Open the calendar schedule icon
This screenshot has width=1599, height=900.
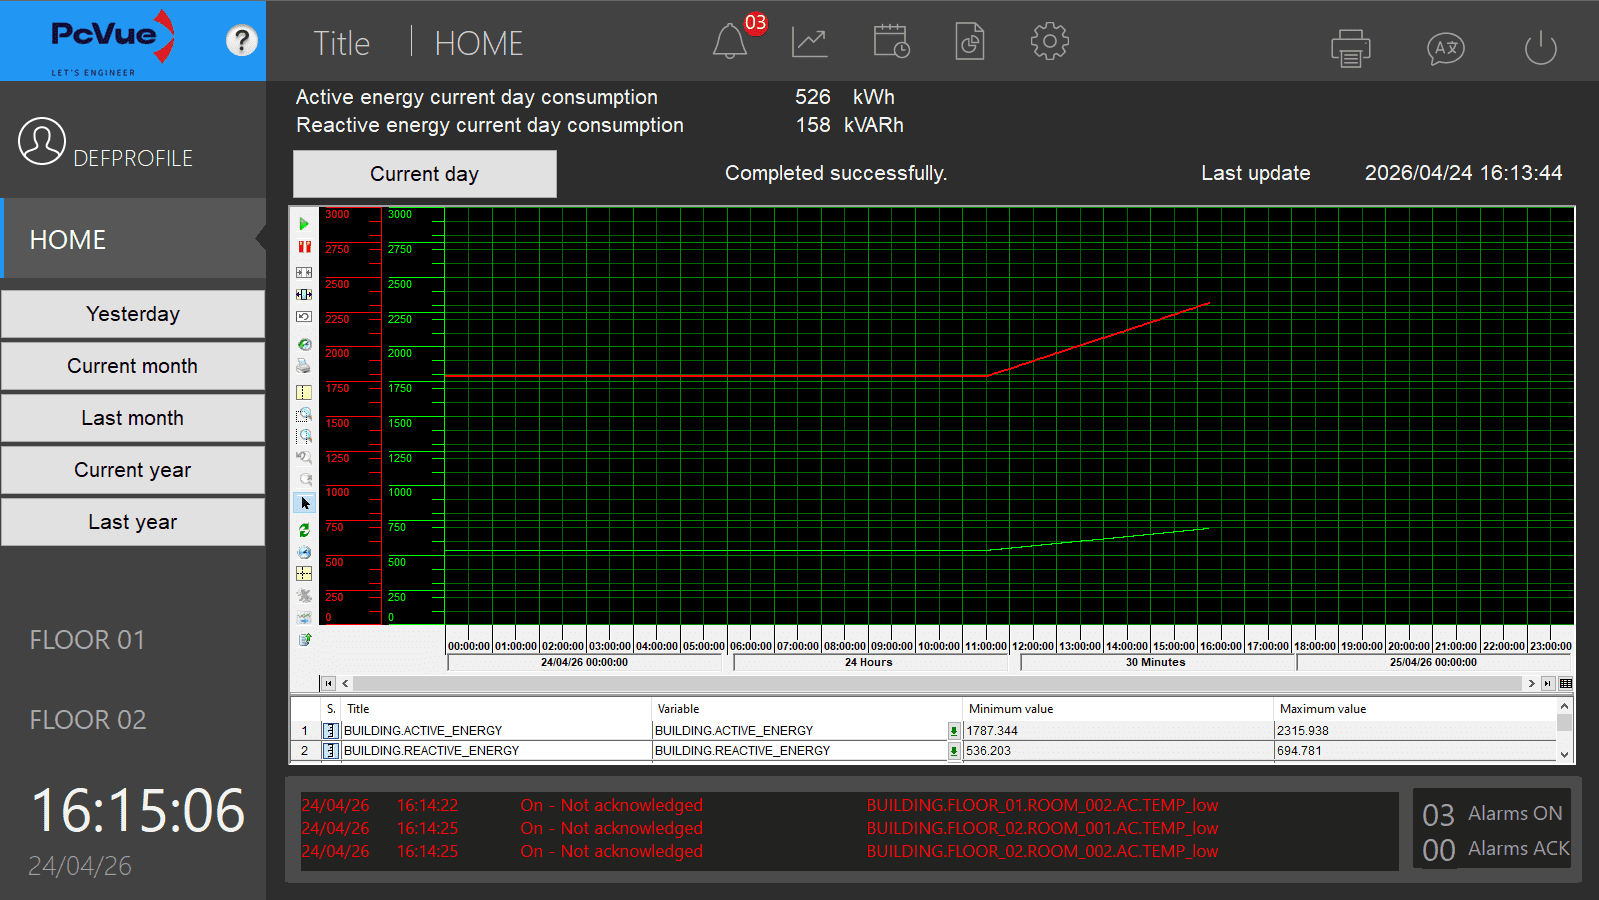pyautogui.click(x=890, y=43)
